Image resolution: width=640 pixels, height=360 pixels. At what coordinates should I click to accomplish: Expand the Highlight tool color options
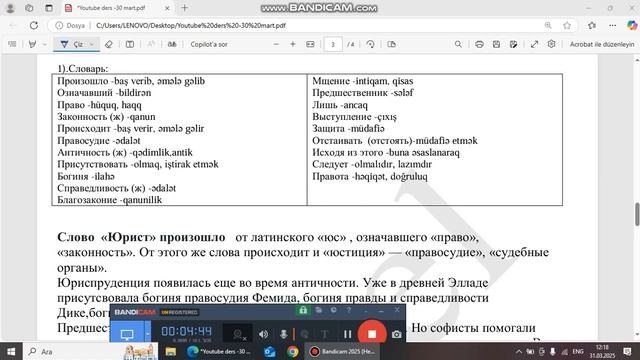(x=44, y=44)
